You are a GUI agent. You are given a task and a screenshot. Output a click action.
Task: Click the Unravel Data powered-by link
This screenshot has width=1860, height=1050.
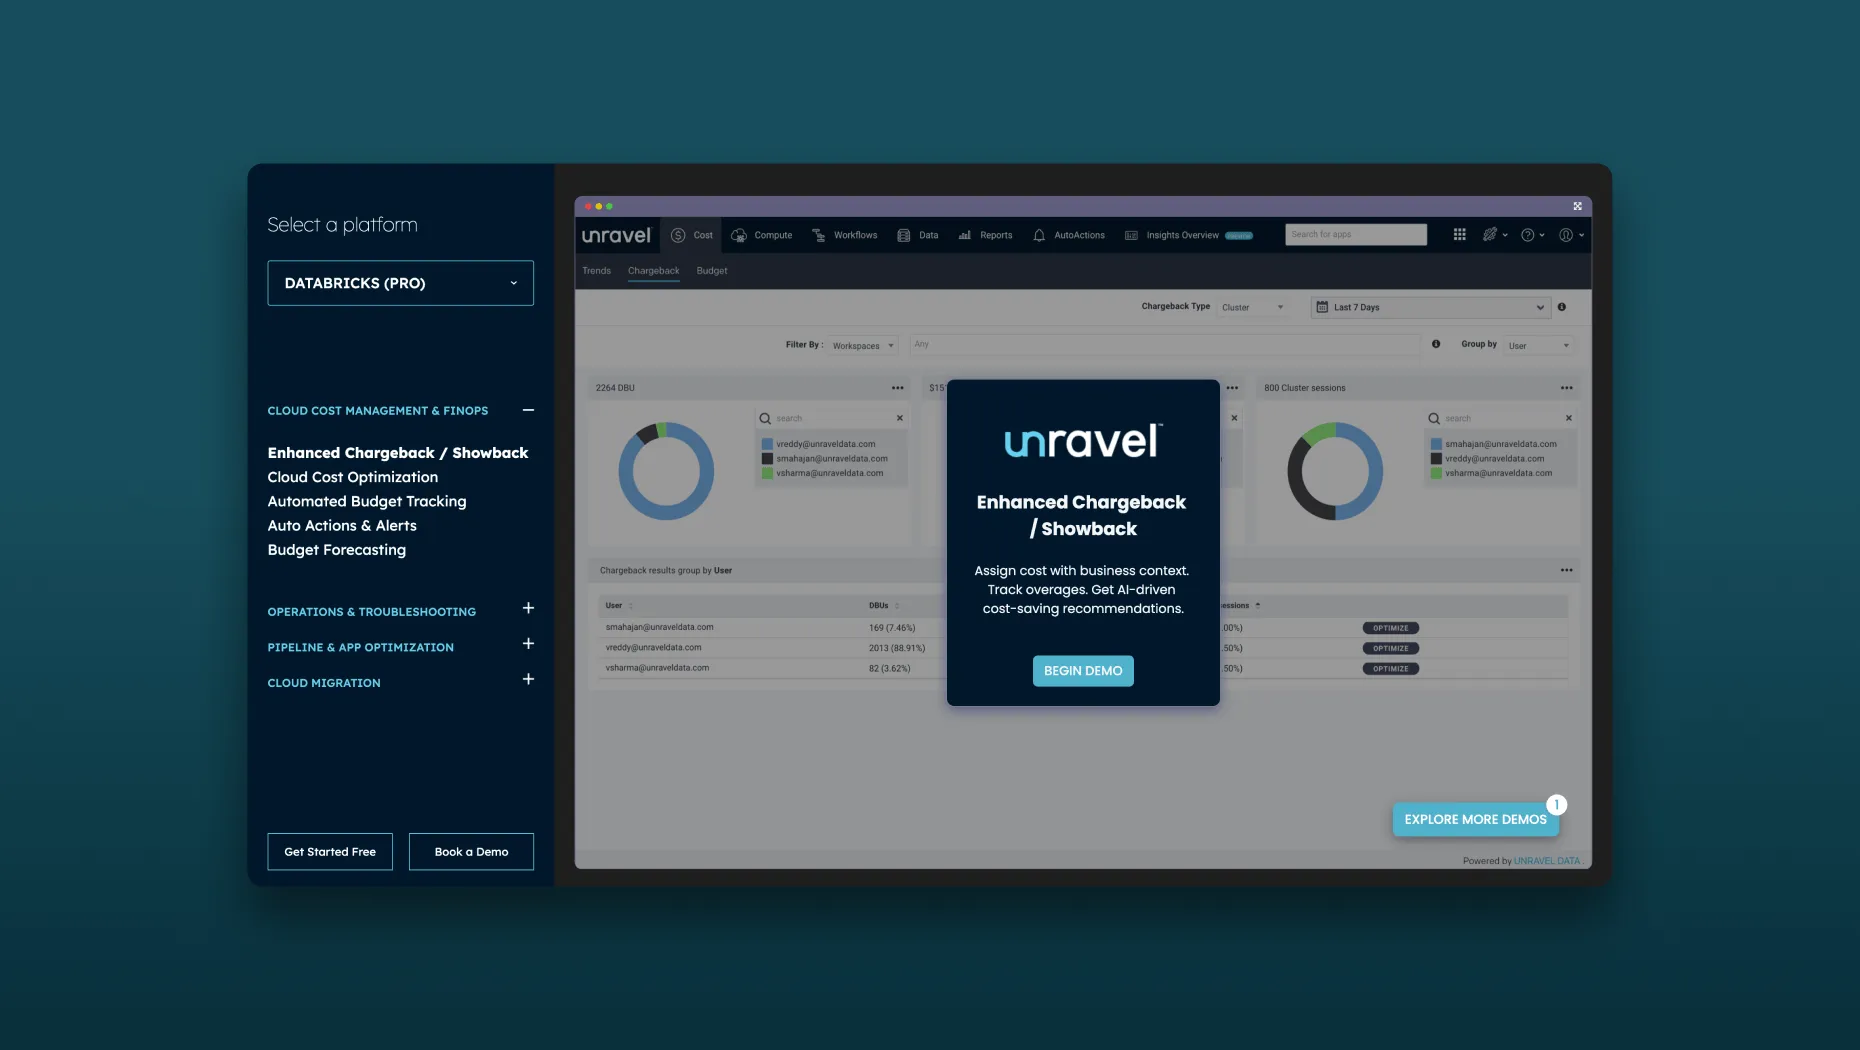(1546, 861)
